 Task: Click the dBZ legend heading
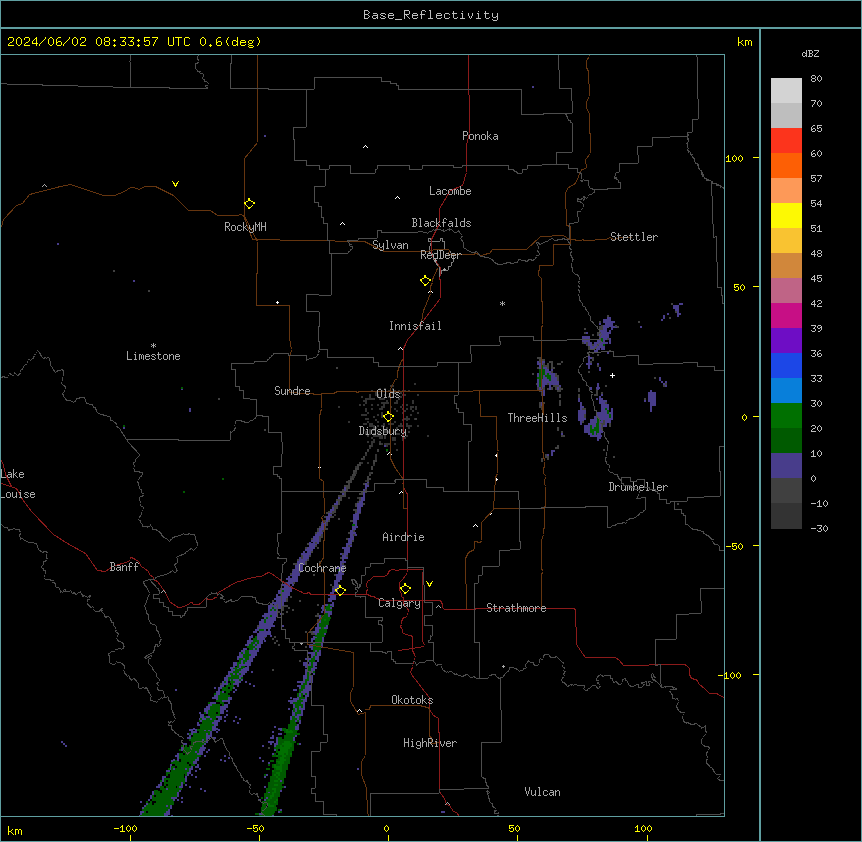pyautogui.click(x=810, y=54)
